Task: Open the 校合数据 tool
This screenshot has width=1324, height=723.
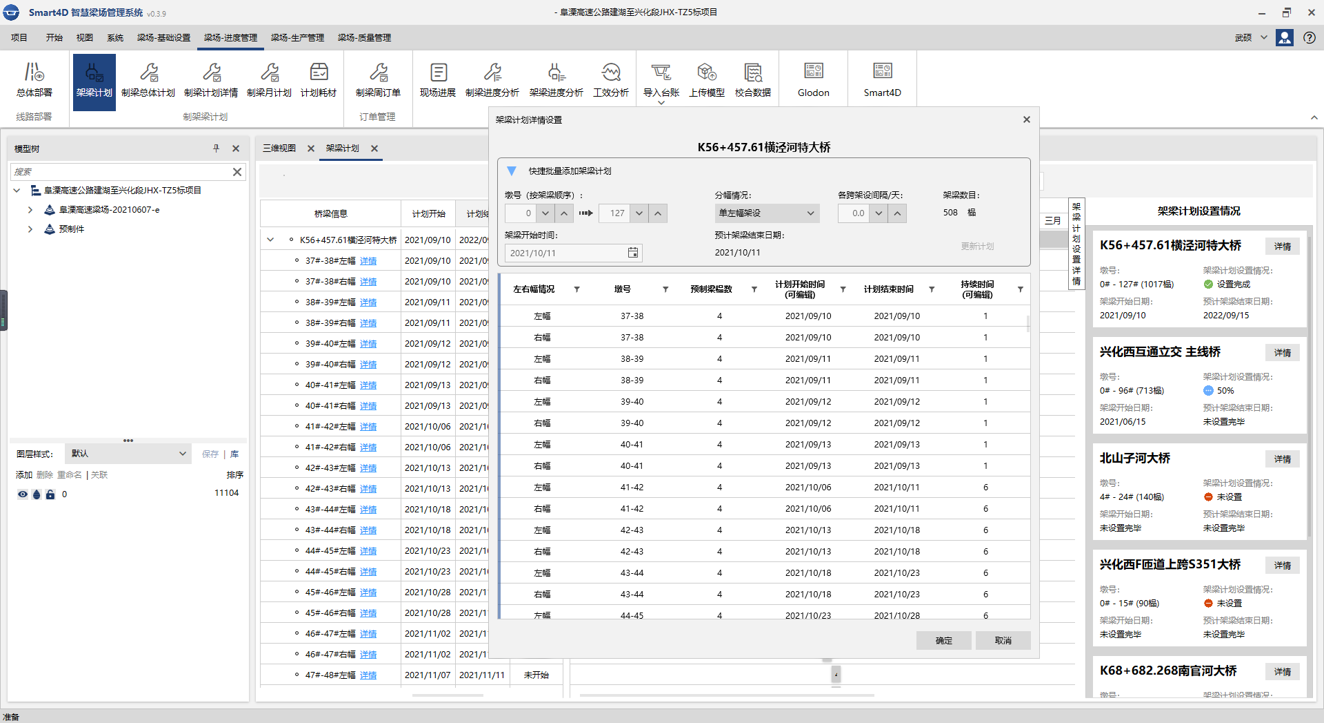Action: [753, 80]
